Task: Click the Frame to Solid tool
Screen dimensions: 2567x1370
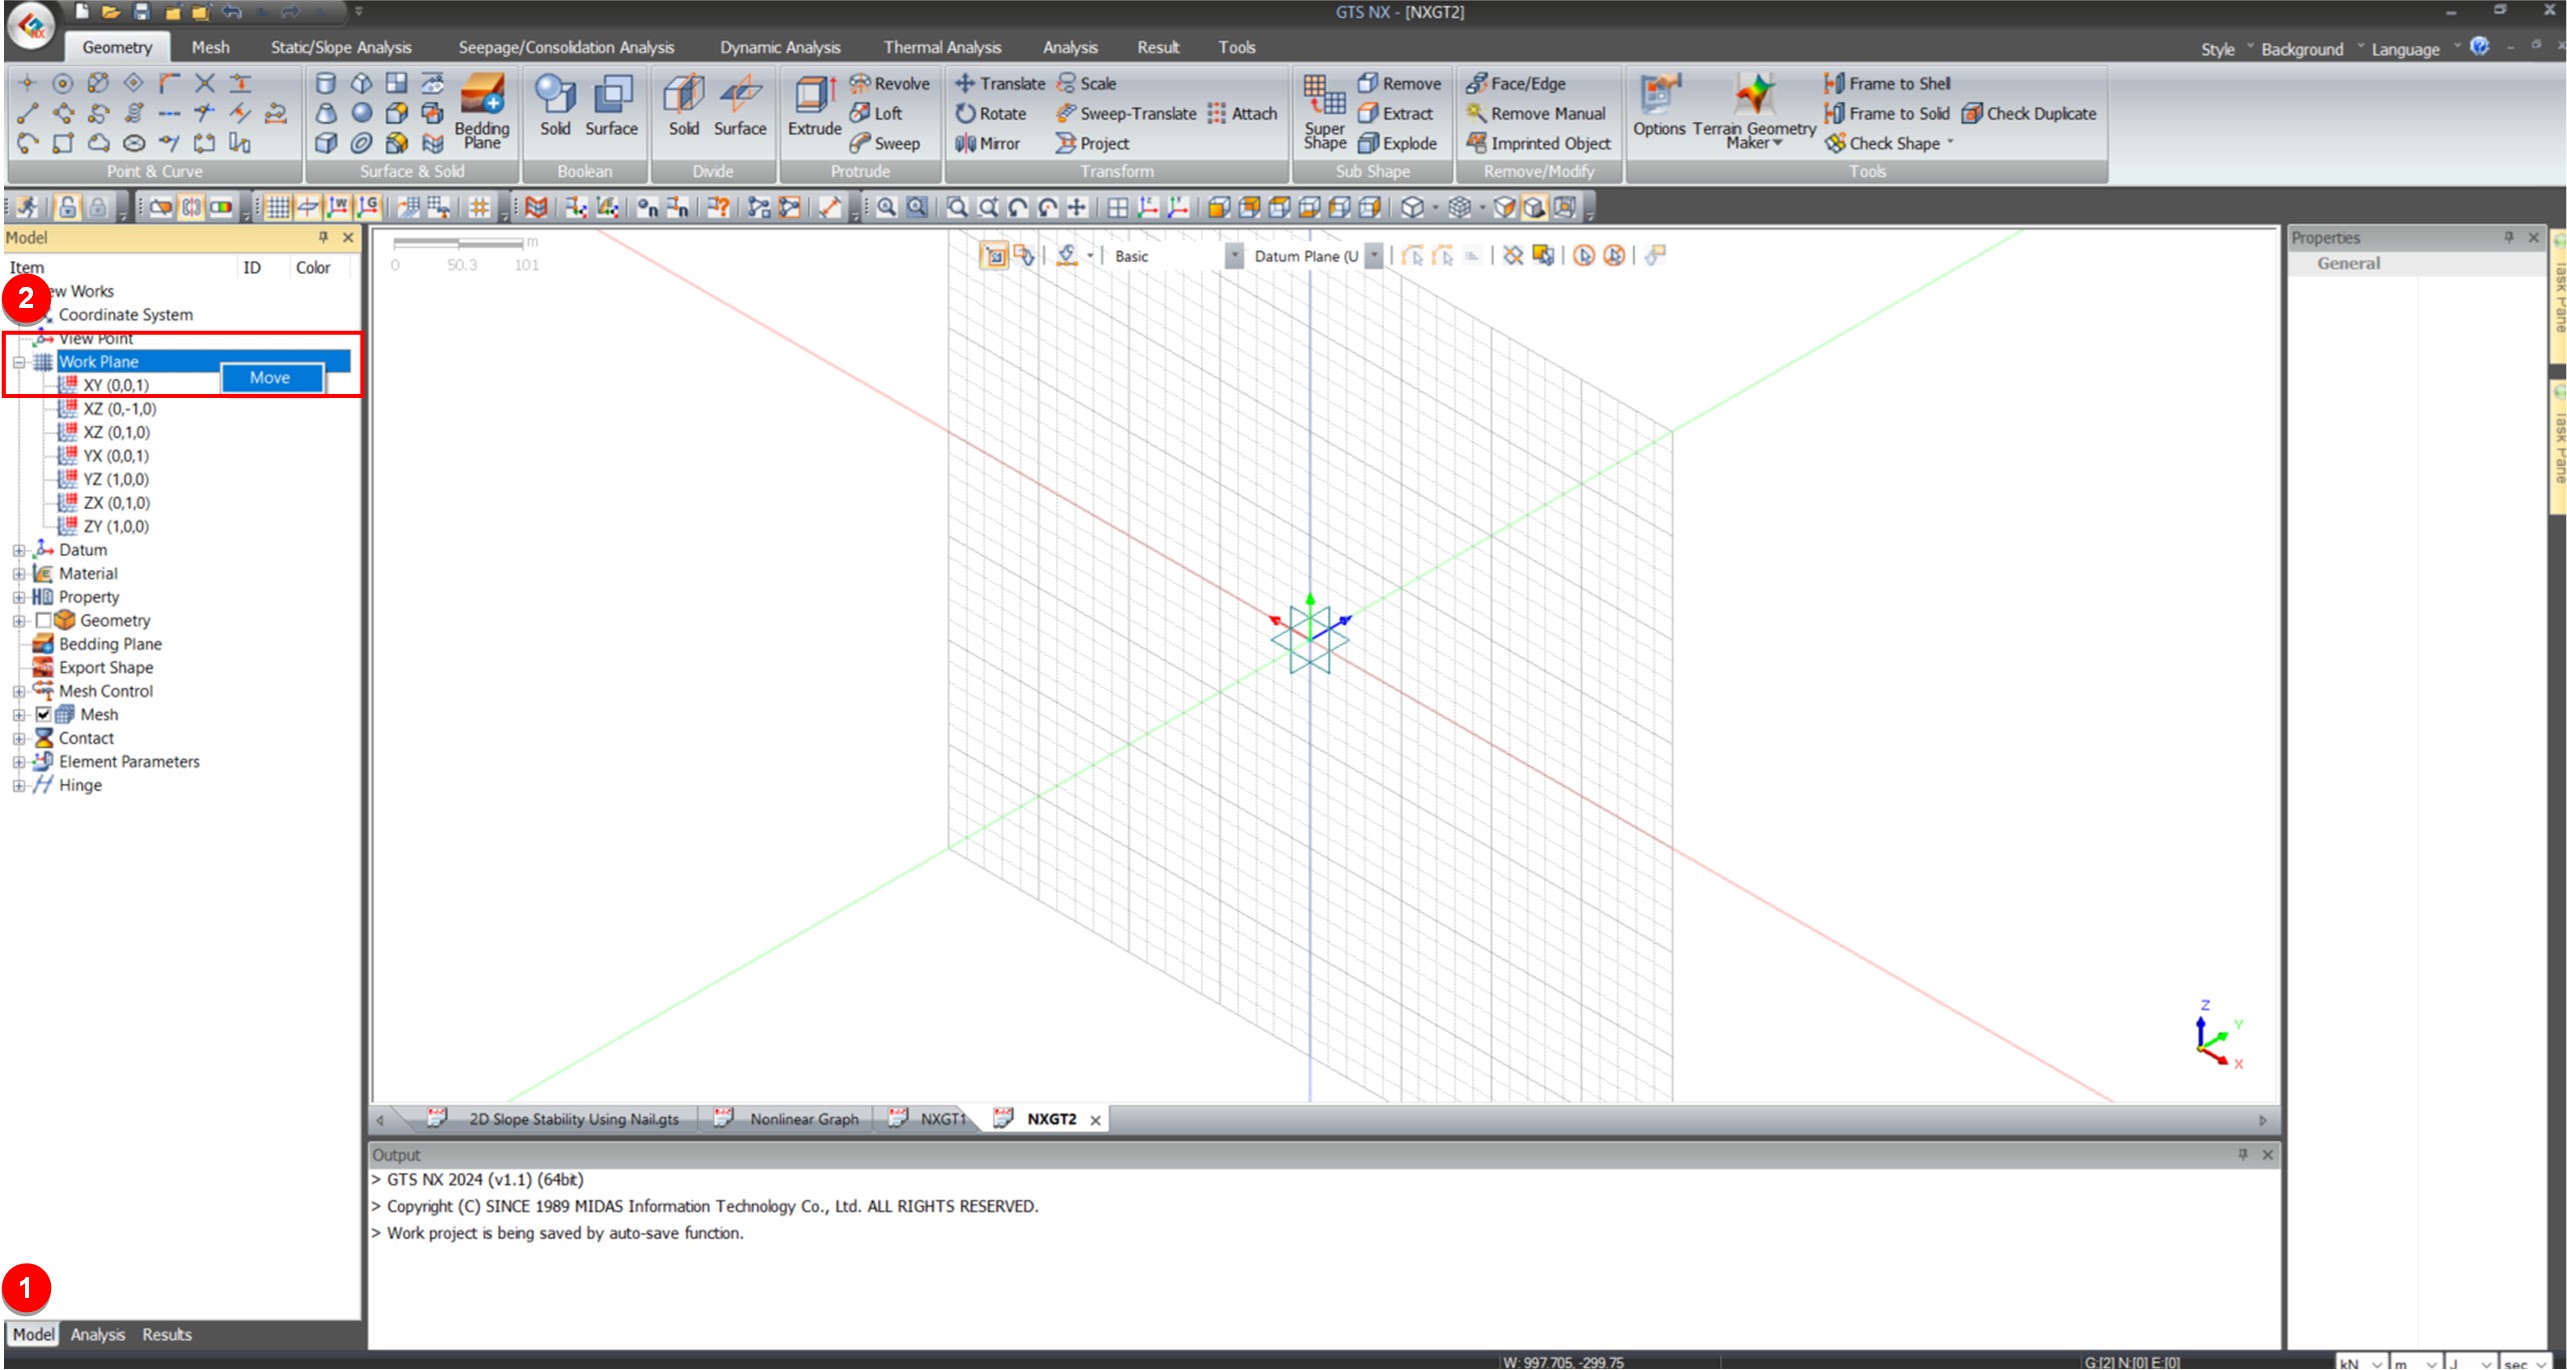Action: (x=1887, y=113)
